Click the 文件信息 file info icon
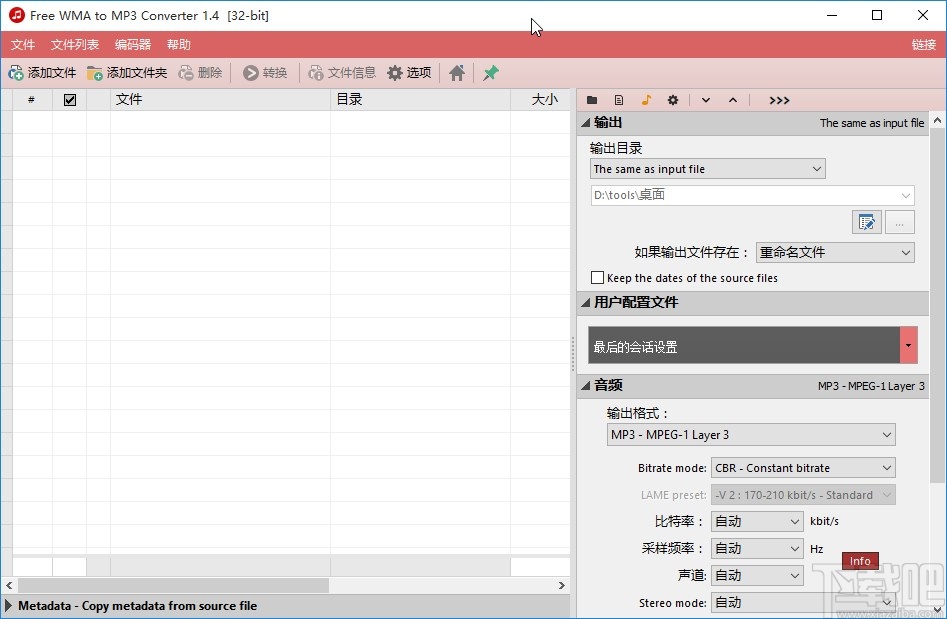The image size is (947, 619). (x=314, y=72)
